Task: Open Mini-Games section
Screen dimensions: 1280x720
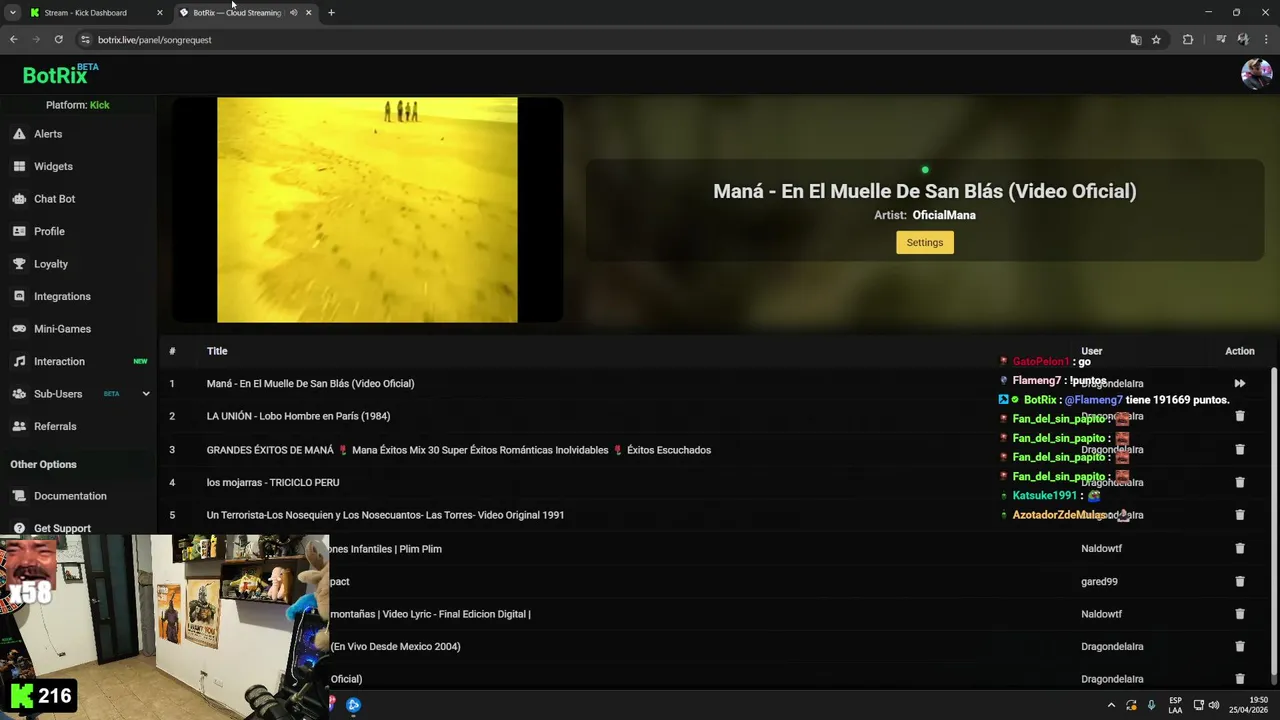Action: click(x=62, y=329)
